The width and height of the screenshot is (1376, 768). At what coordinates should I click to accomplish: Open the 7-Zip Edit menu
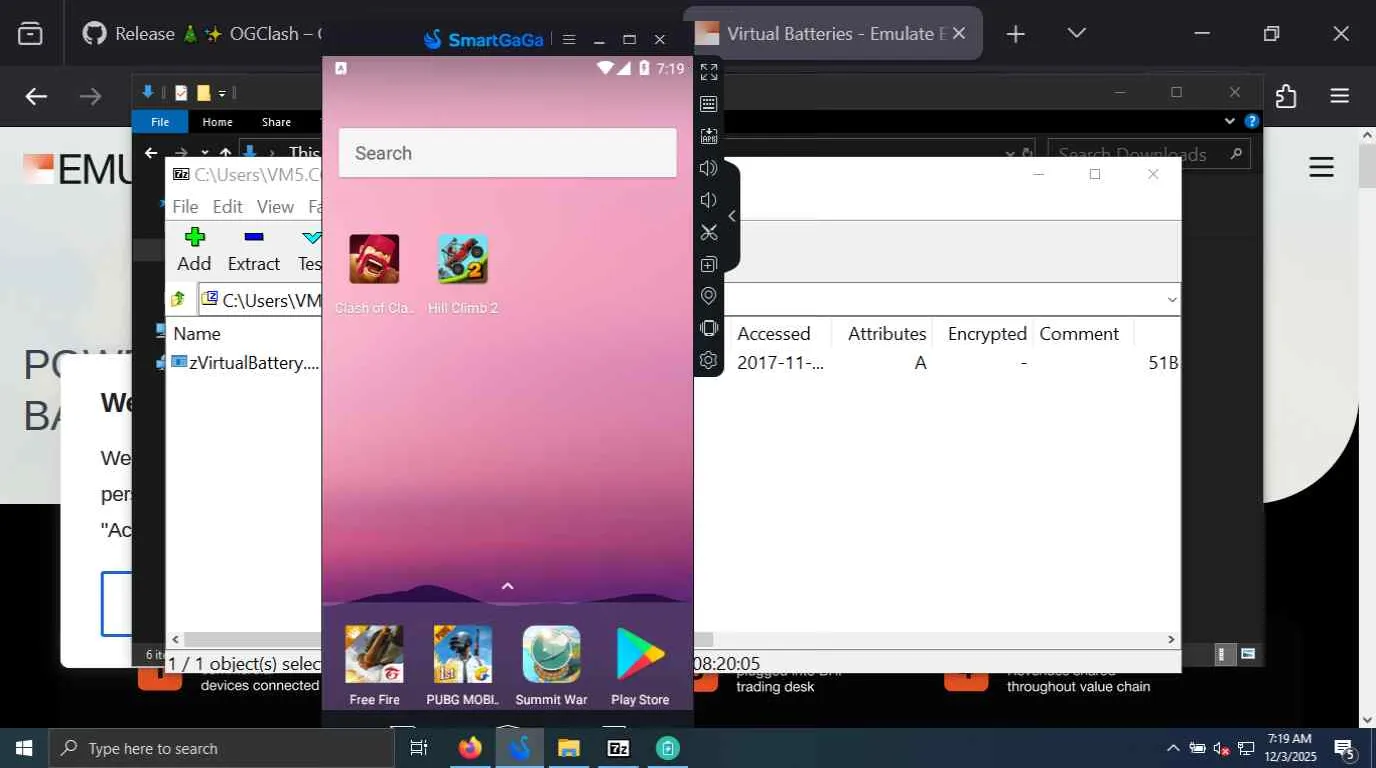pyautogui.click(x=227, y=207)
